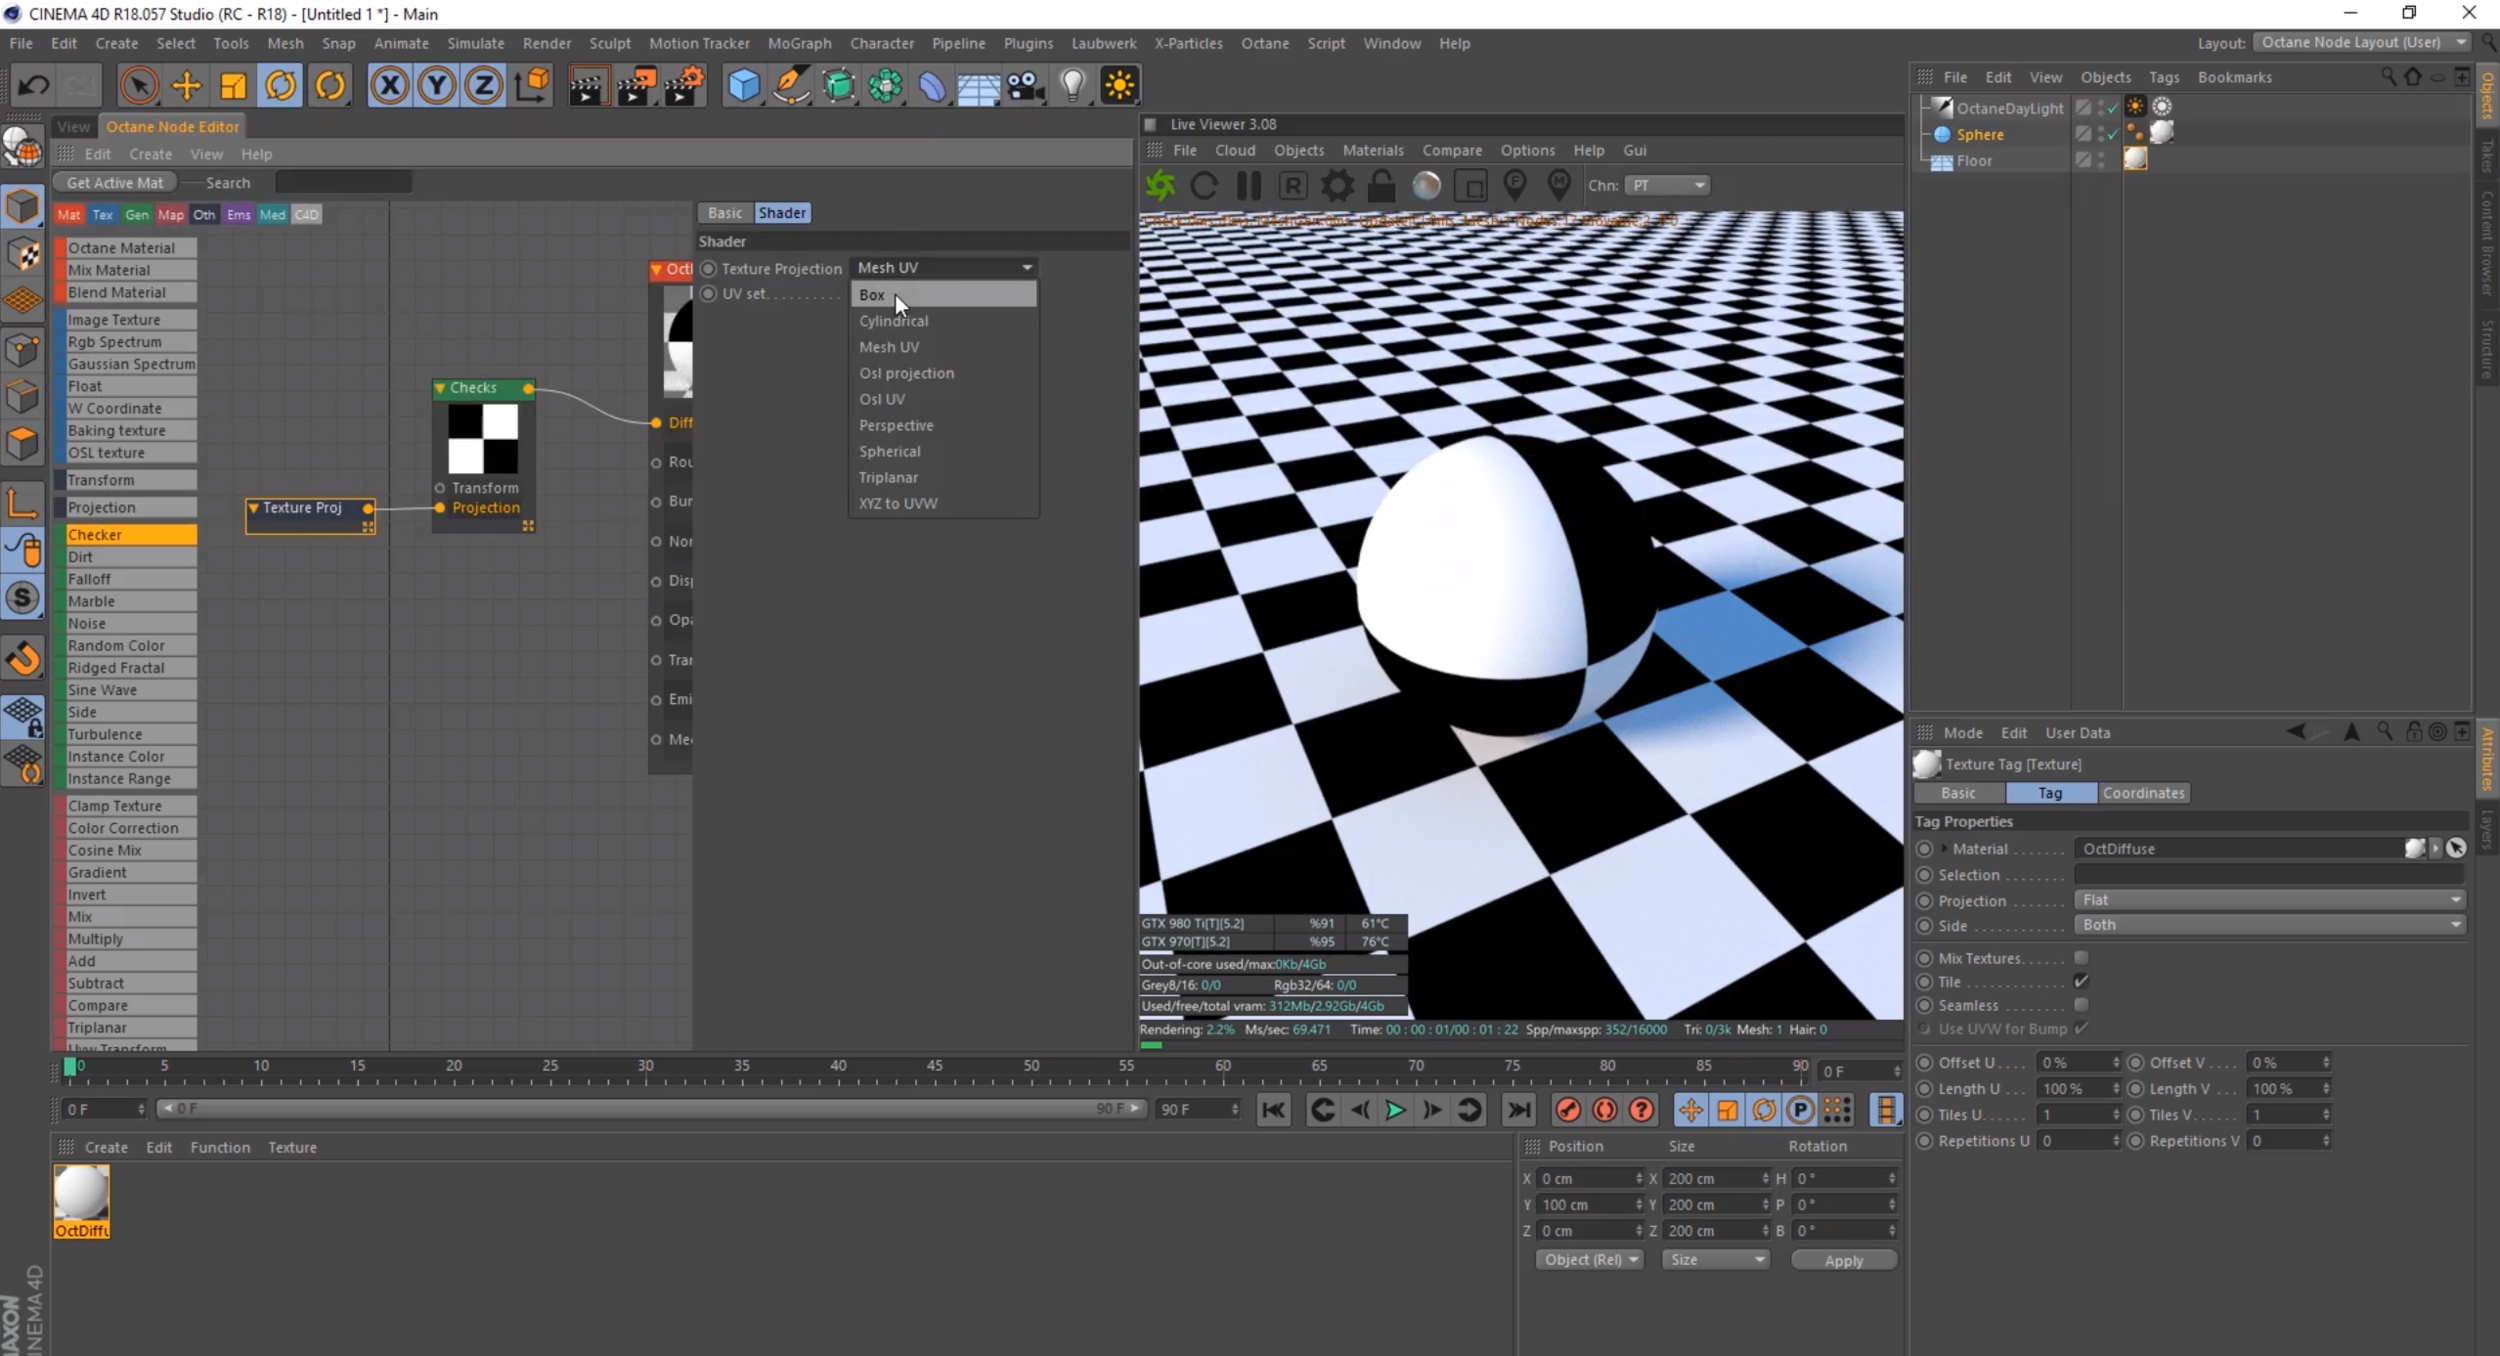The height and width of the screenshot is (1356, 2500).
Task: Select OctDiffuse material thumbnail
Action: coord(81,1201)
